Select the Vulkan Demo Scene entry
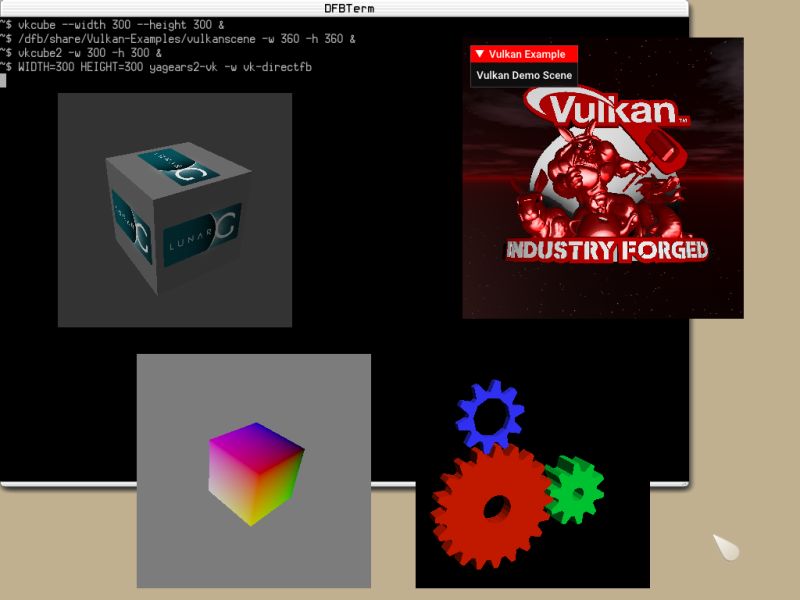This screenshot has height=600, width=800. coord(524,75)
